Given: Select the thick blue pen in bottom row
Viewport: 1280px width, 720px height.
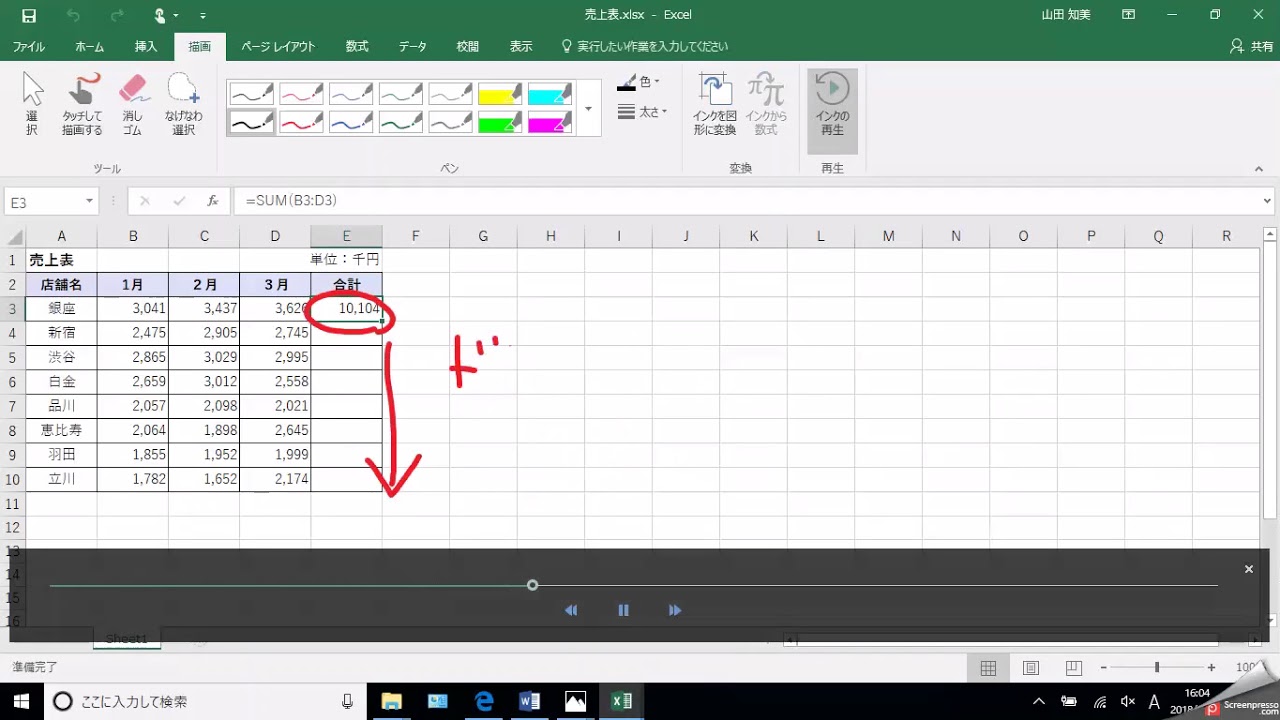Looking at the screenshot, I should (351, 122).
